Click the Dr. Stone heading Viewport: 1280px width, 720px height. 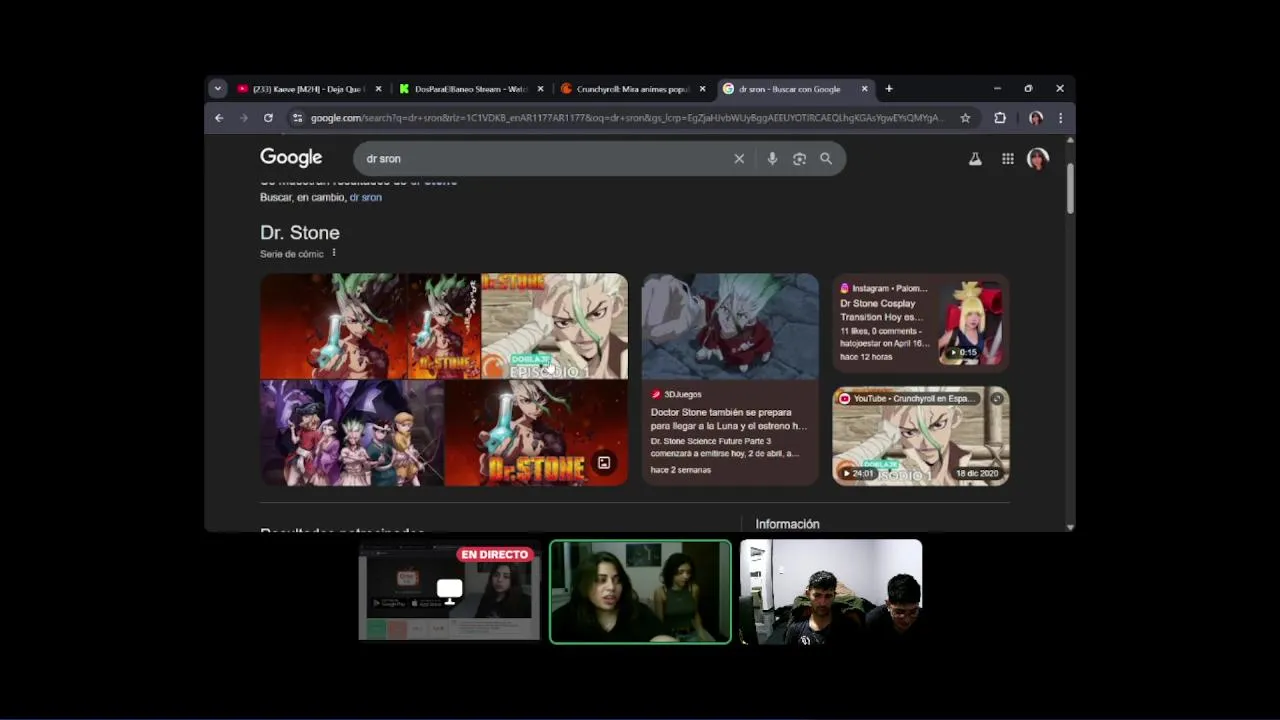[300, 233]
